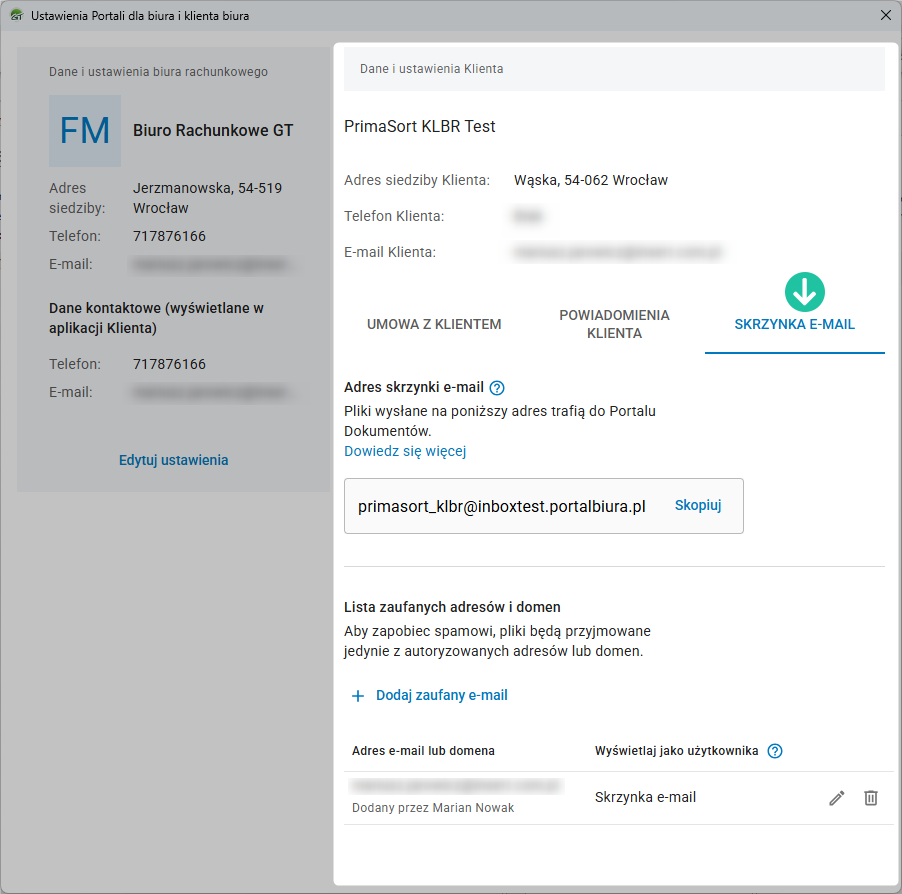Viewport: 902px width, 894px height.
Task: Click help icon next to Wyświetlaj jako użytkownika
Action: click(x=774, y=751)
